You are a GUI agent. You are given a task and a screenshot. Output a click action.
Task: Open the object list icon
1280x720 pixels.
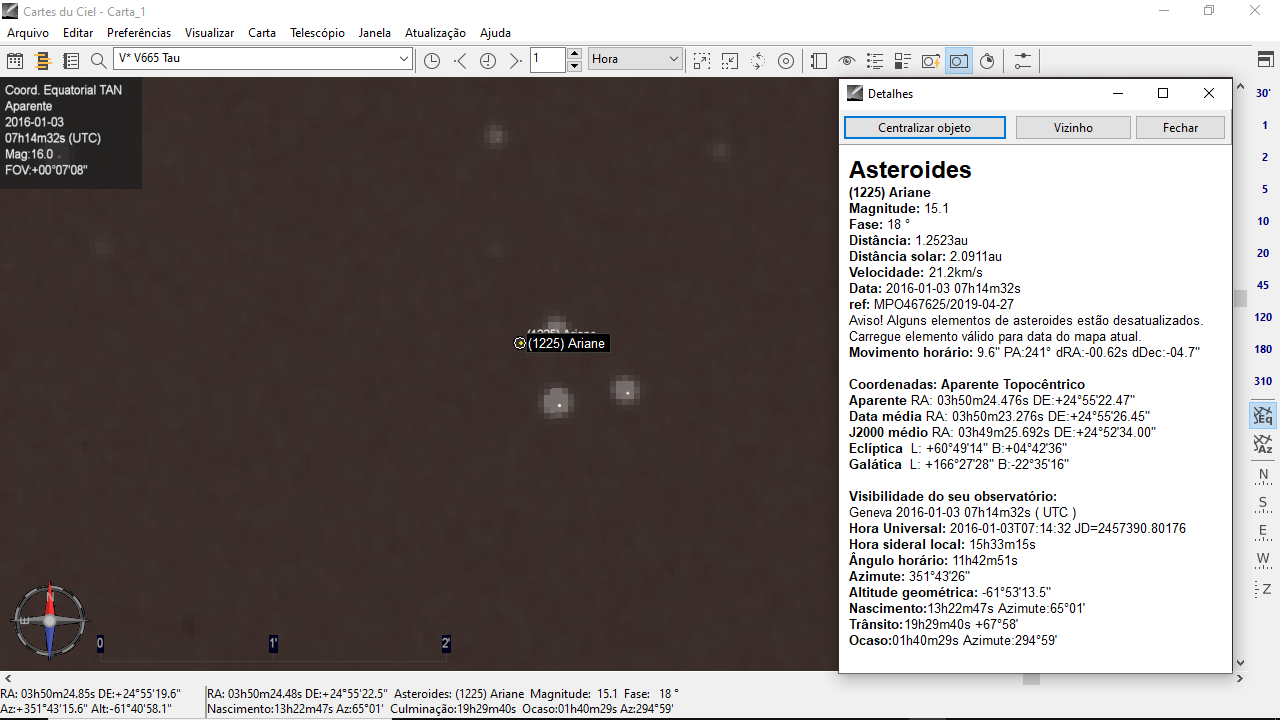pyautogui.click(x=71, y=61)
